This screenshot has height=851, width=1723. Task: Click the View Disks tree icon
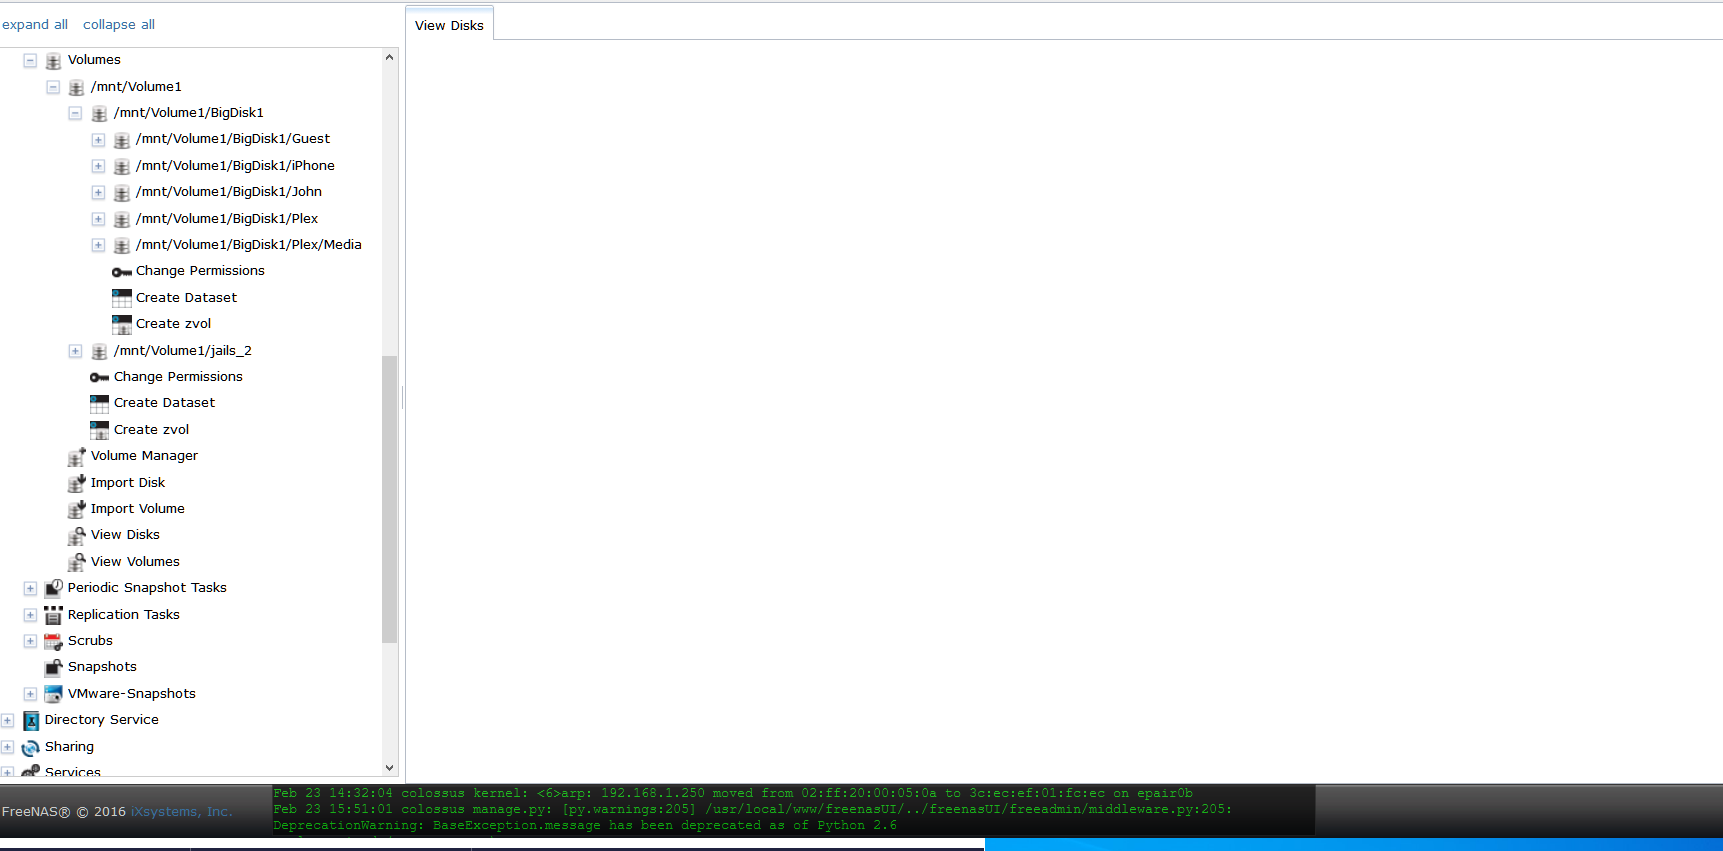76,536
